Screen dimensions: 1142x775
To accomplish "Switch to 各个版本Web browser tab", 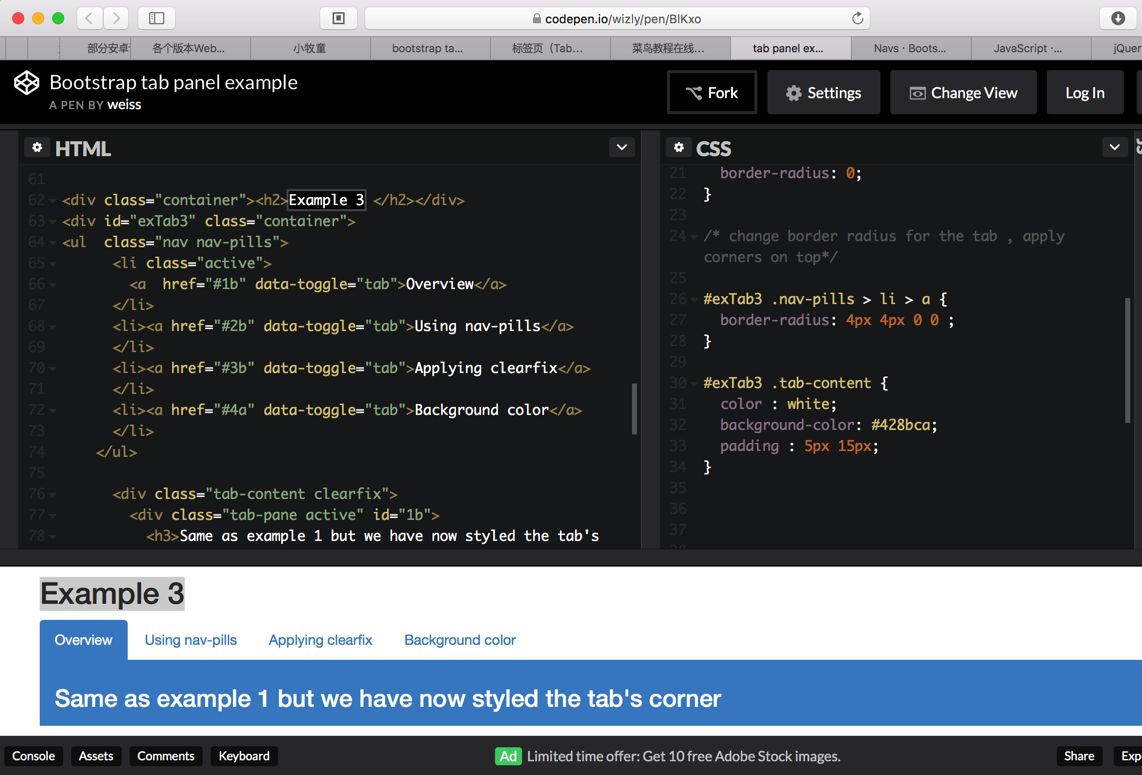I will pos(189,48).
